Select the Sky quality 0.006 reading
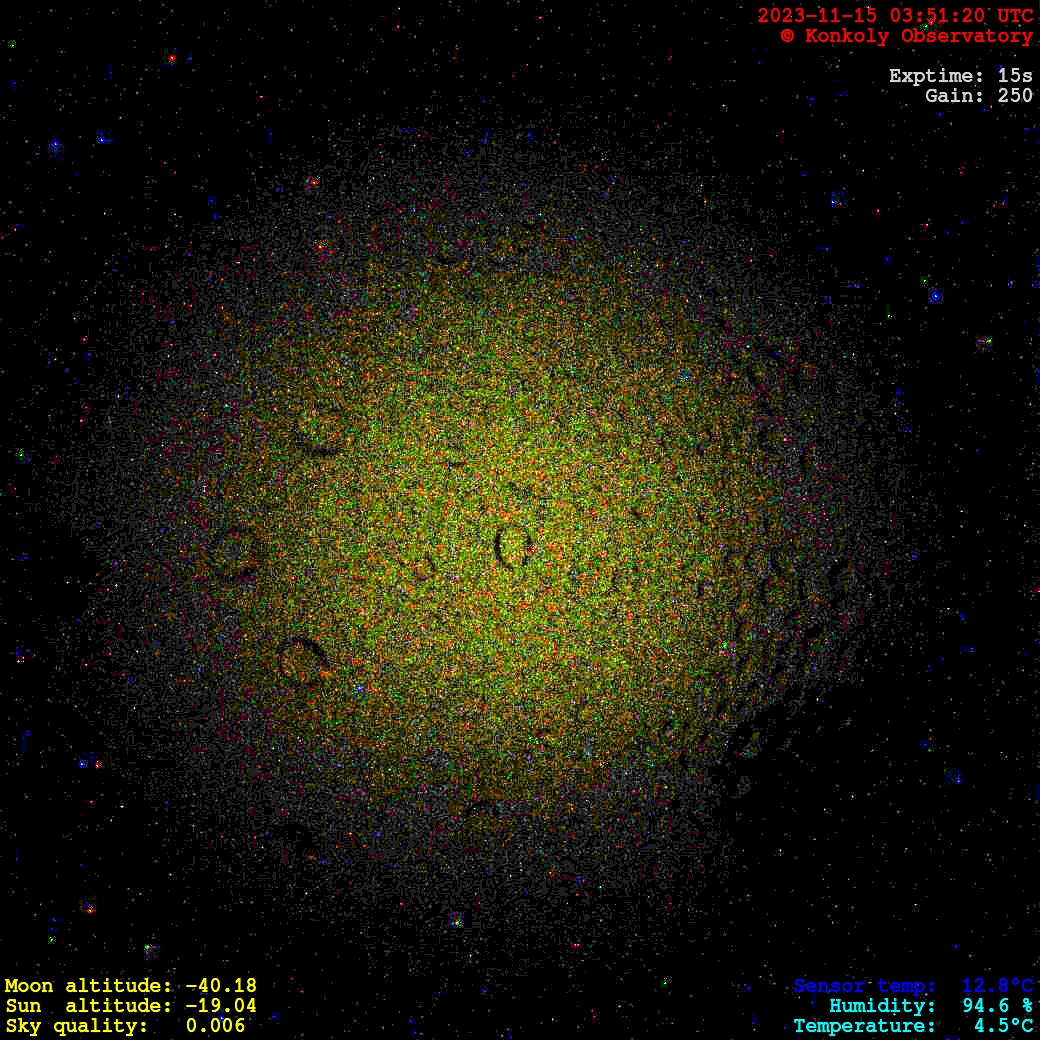The image size is (1040, 1040). (x=125, y=1026)
